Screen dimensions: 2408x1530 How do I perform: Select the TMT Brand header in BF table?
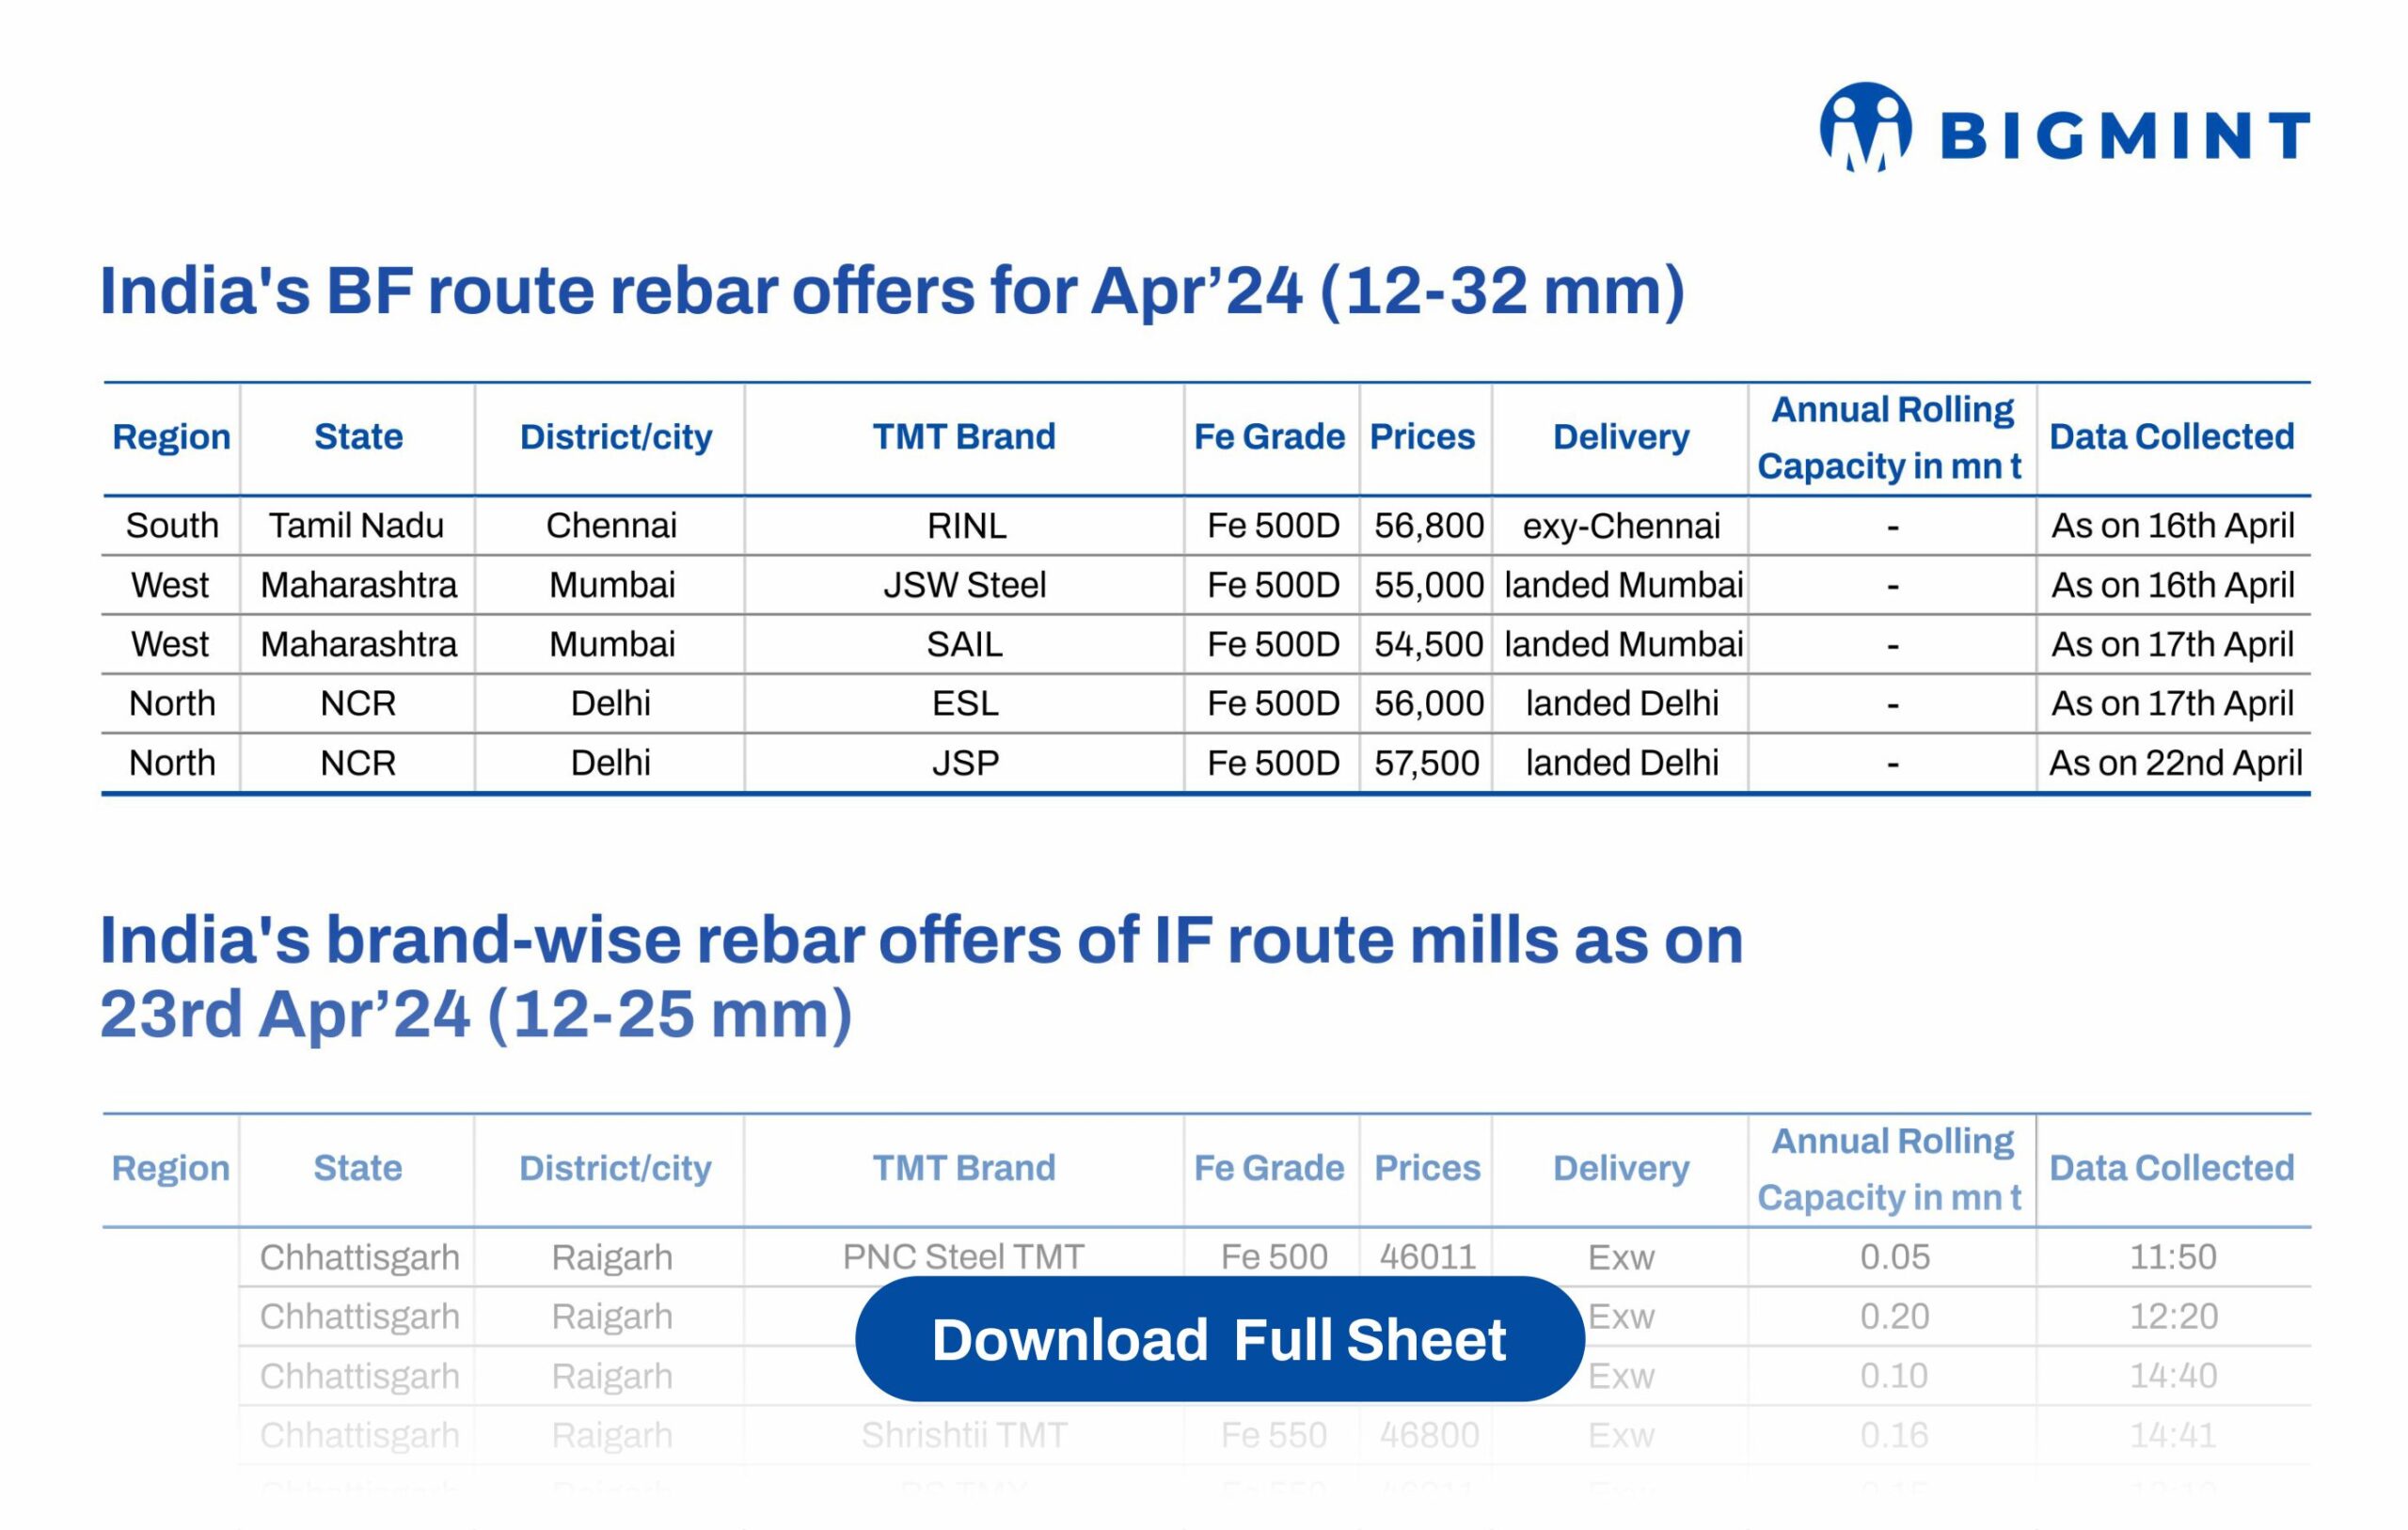pyautogui.click(x=963, y=437)
